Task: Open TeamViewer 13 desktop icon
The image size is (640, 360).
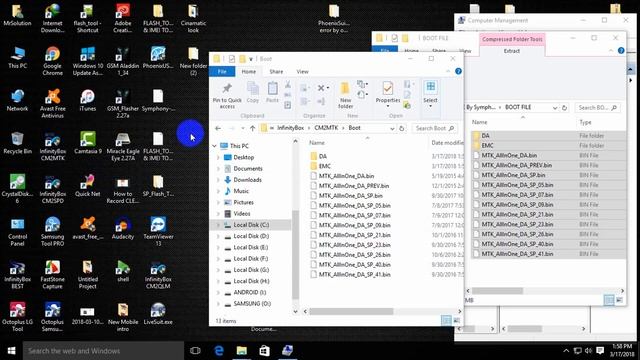Action: [158, 232]
